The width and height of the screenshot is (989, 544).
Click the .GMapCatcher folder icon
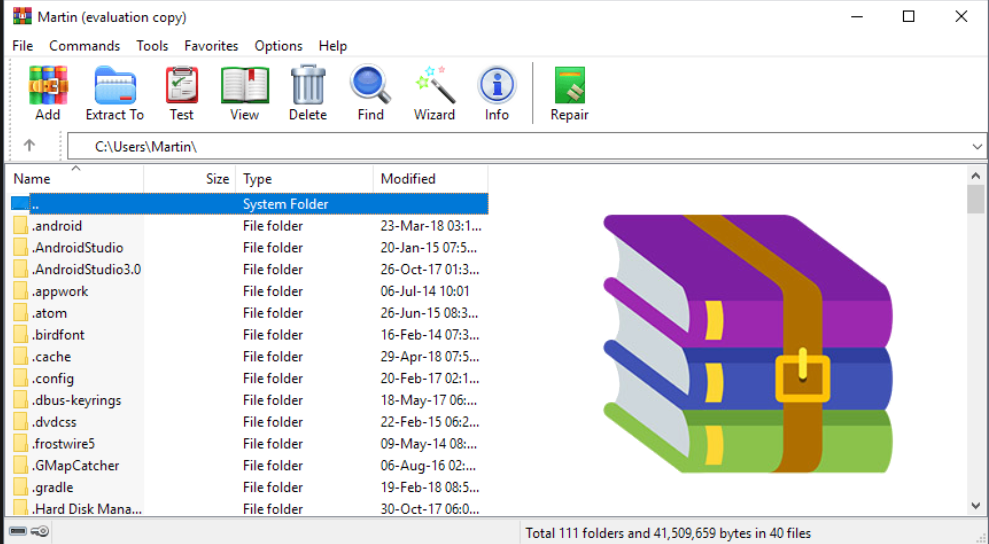point(21,465)
